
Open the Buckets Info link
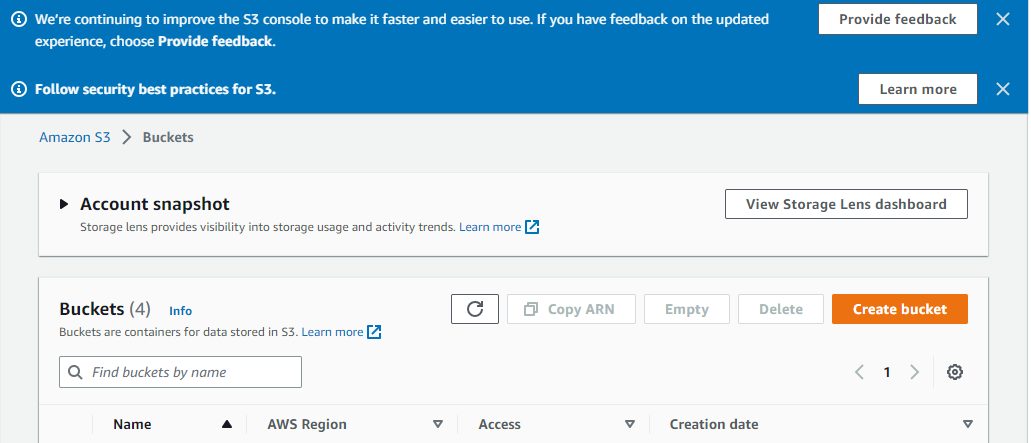[181, 311]
